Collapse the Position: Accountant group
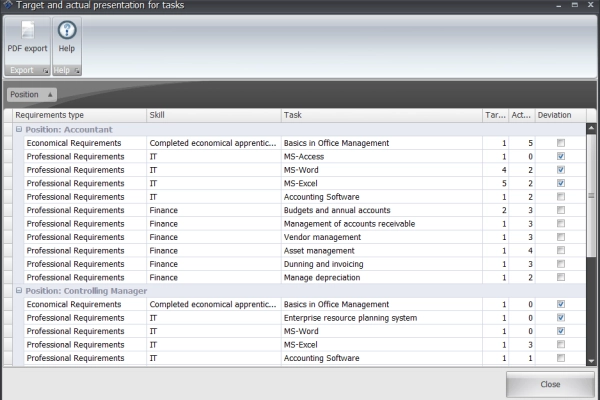The image size is (600, 400). (19, 130)
